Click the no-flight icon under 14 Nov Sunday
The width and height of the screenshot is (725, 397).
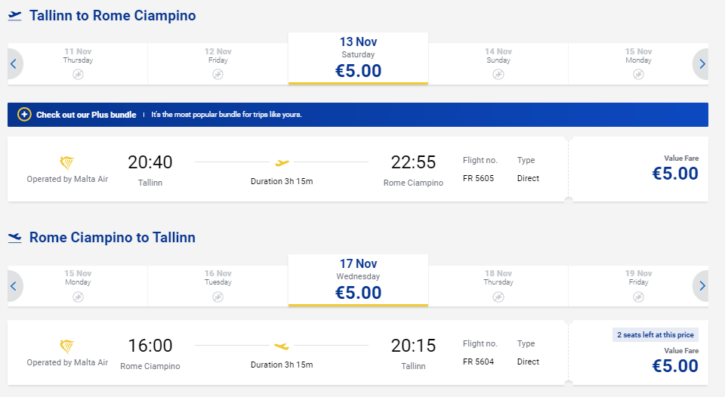(x=498, y=74)
